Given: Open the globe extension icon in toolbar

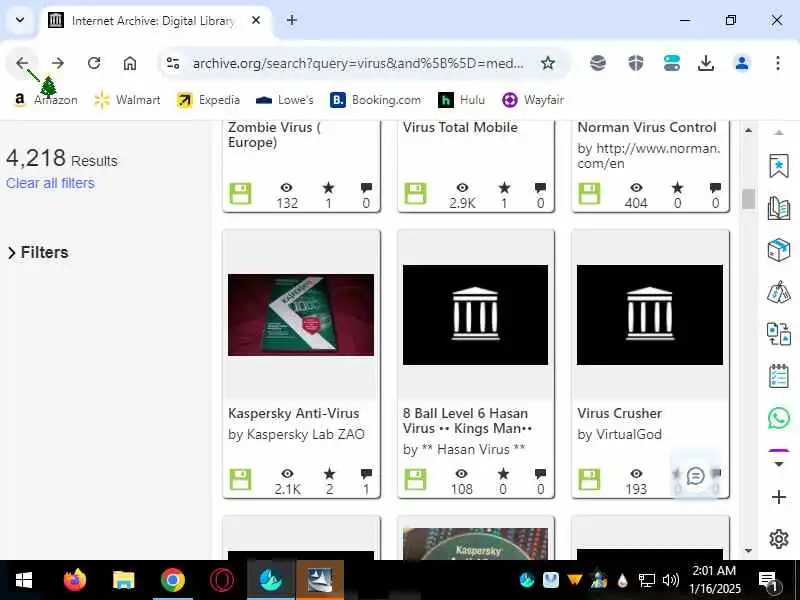Looking at the screenshot, I should click(598, 63).
